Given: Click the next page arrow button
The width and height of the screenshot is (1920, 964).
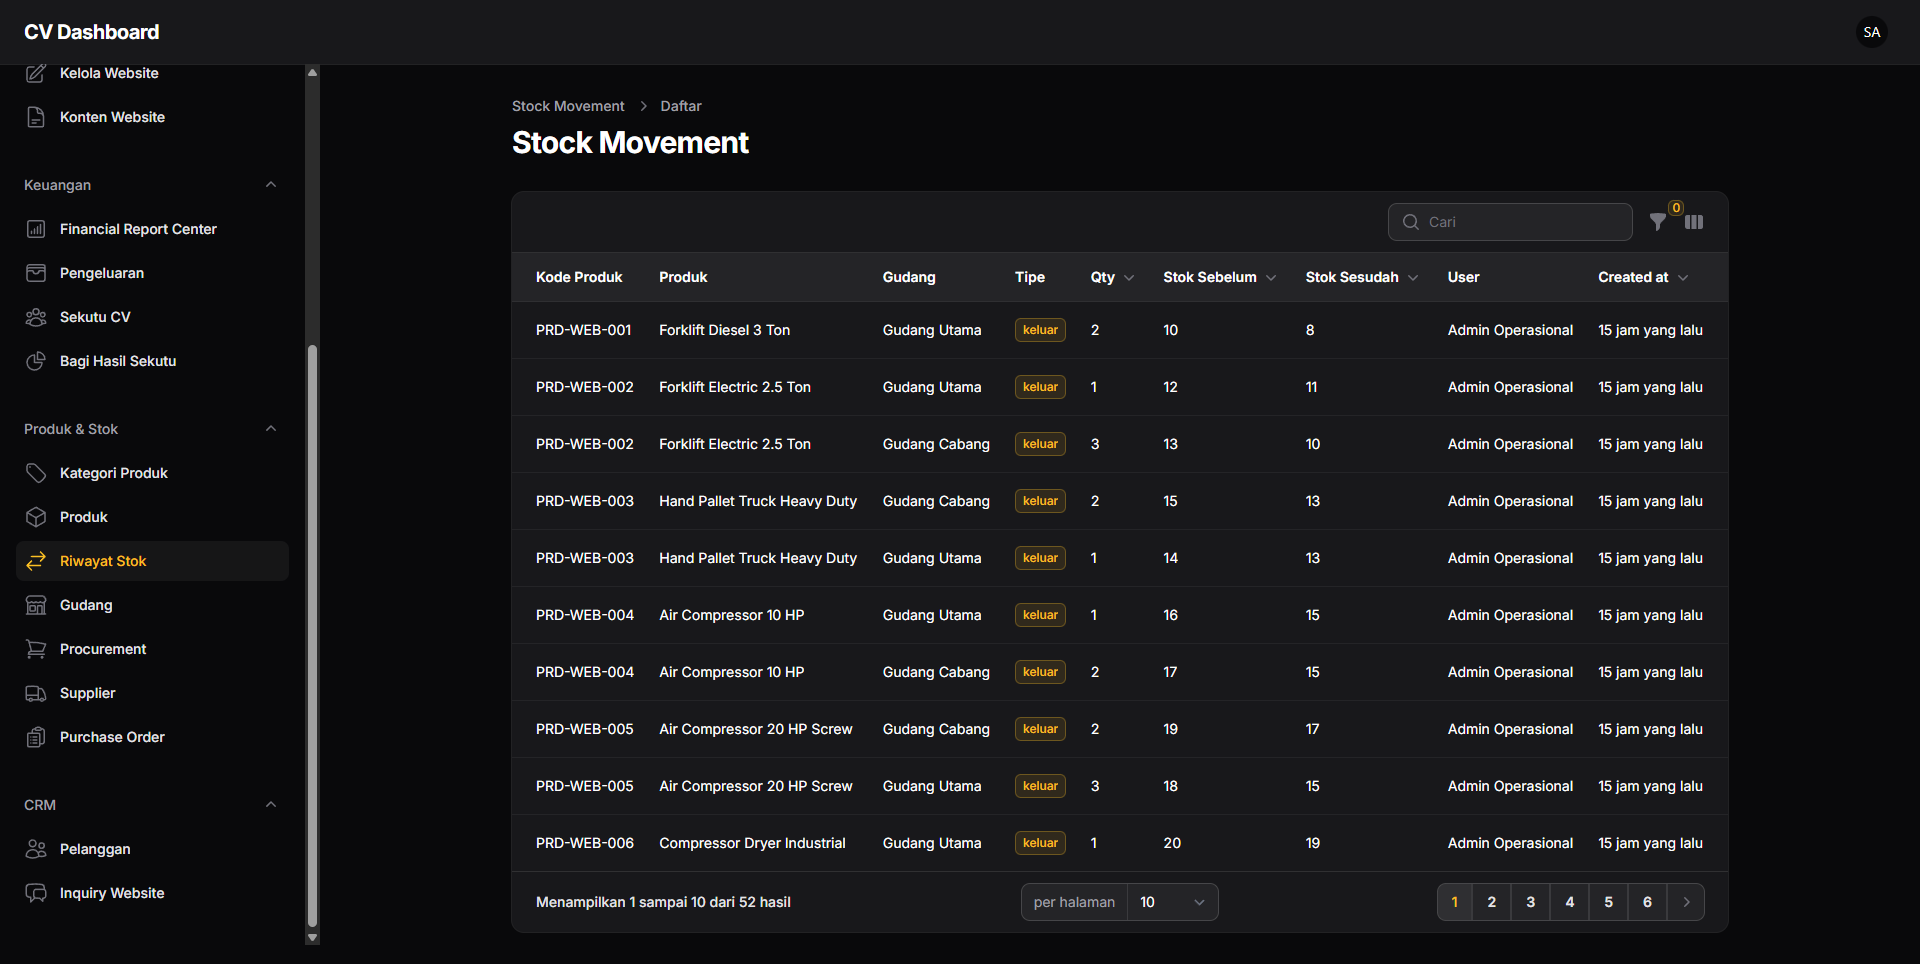Looking at the screenshot, I should [1686, 902].
